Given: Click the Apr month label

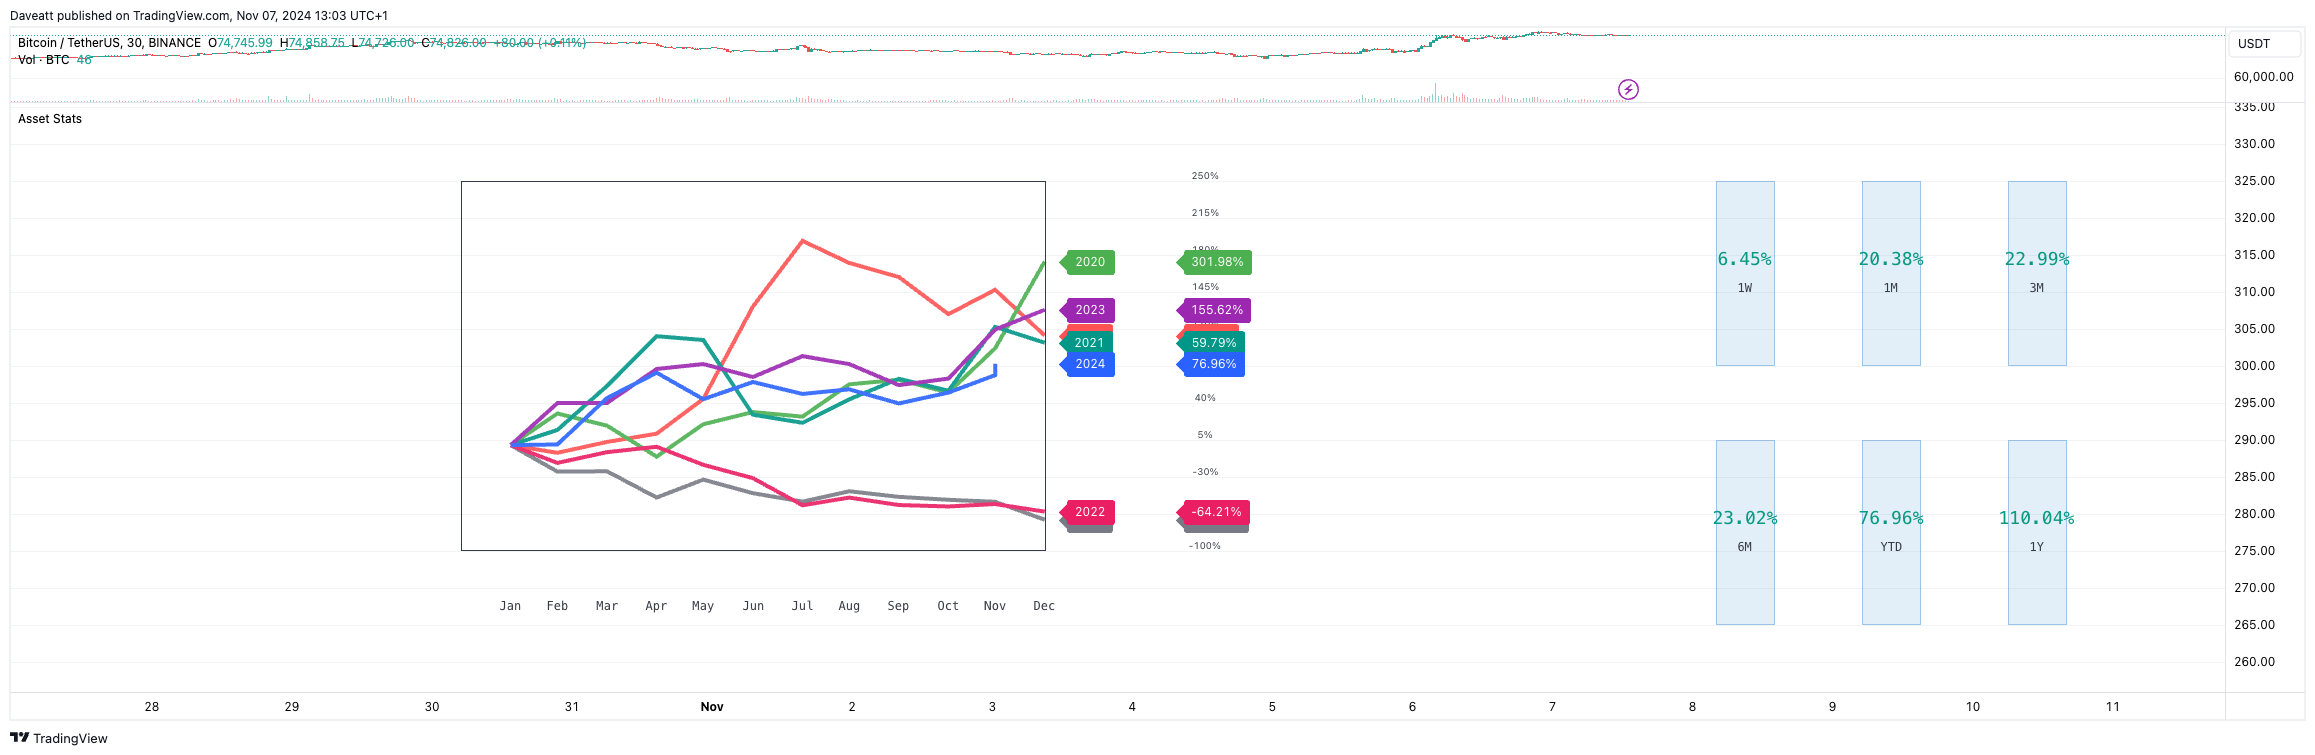Looking at the screenshot, I should pos(656,606).
